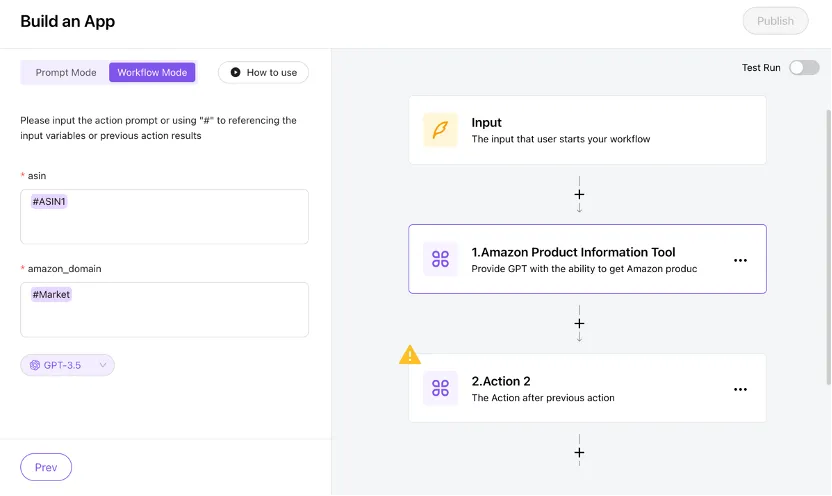Open the How to use guide

263,73
